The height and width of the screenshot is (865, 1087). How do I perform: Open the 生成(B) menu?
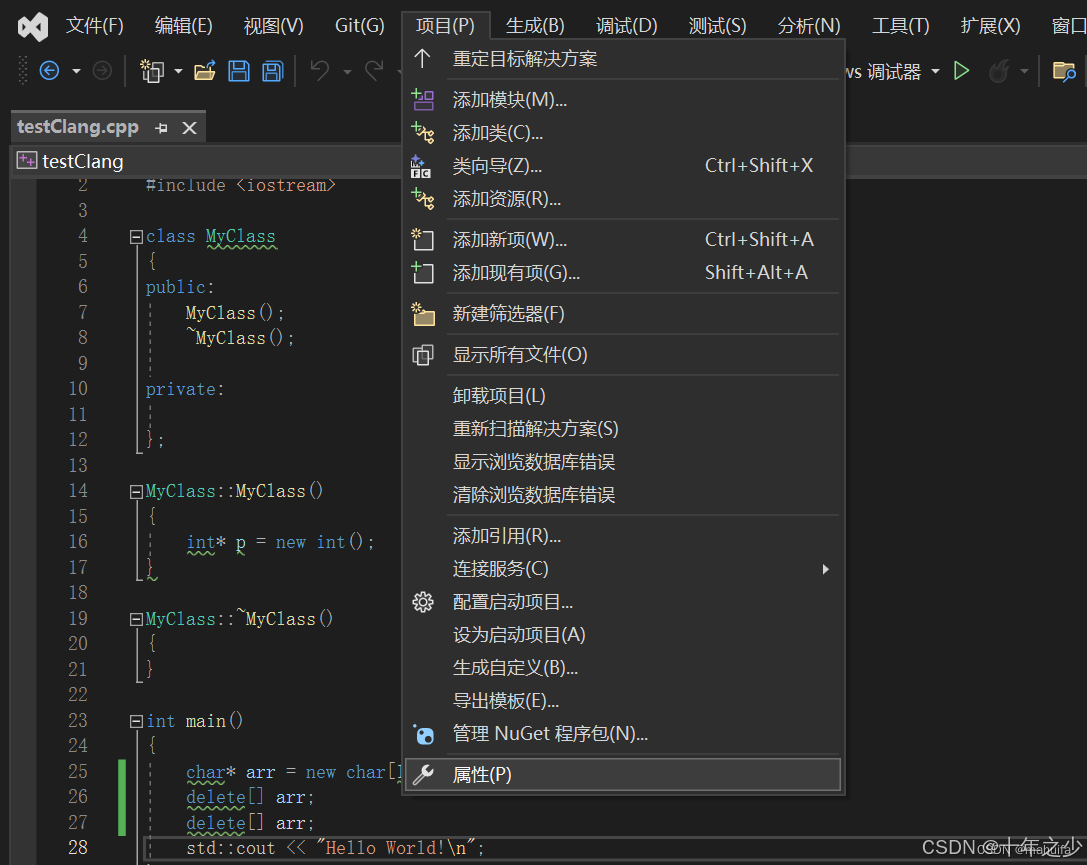534,25
